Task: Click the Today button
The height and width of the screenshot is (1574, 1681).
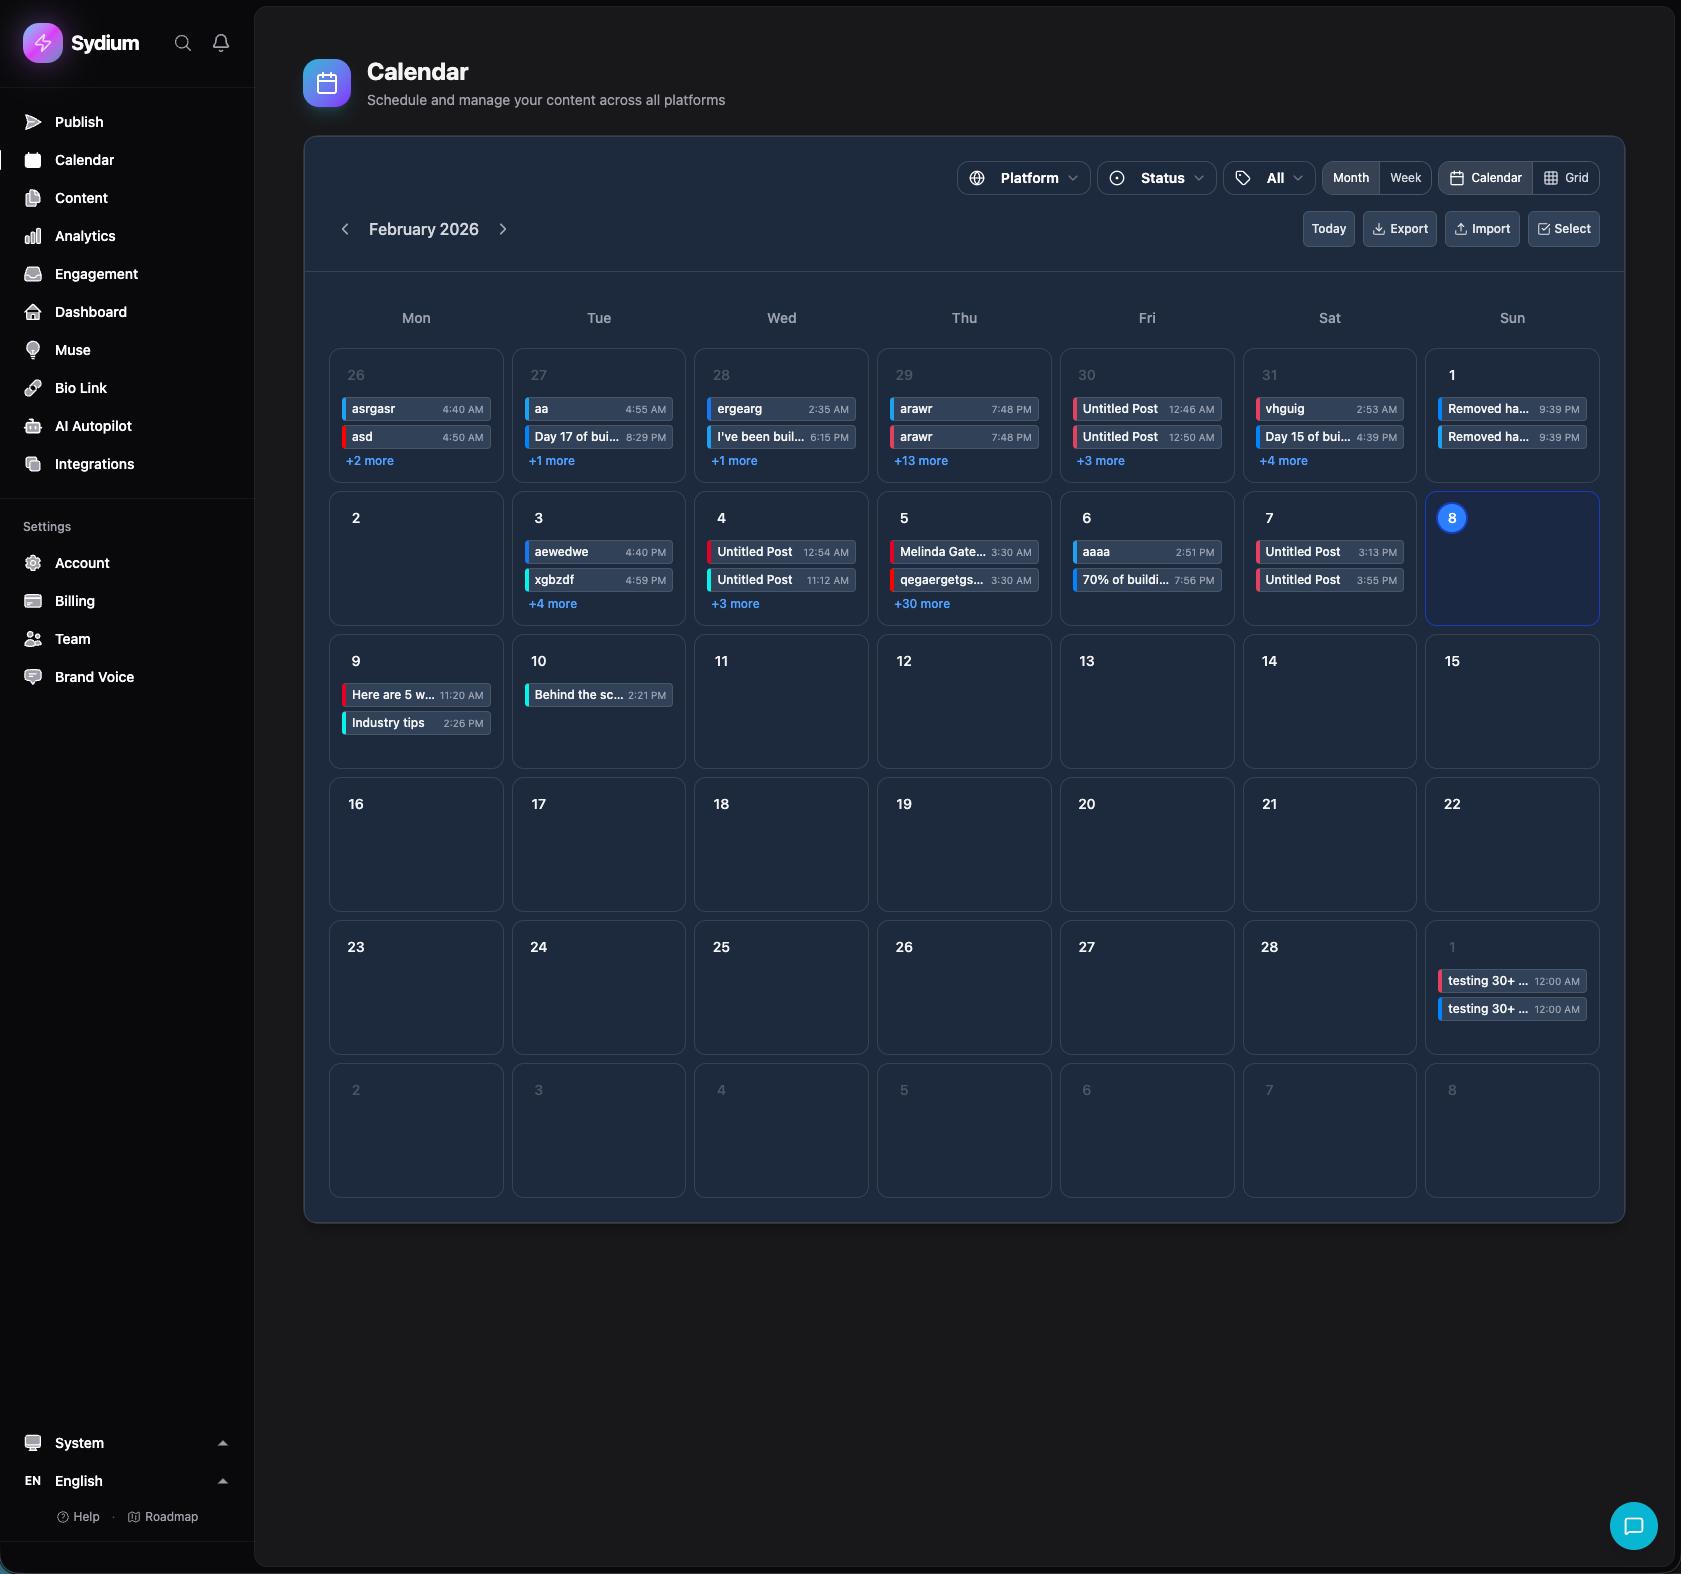Action: click(1327, 228)
